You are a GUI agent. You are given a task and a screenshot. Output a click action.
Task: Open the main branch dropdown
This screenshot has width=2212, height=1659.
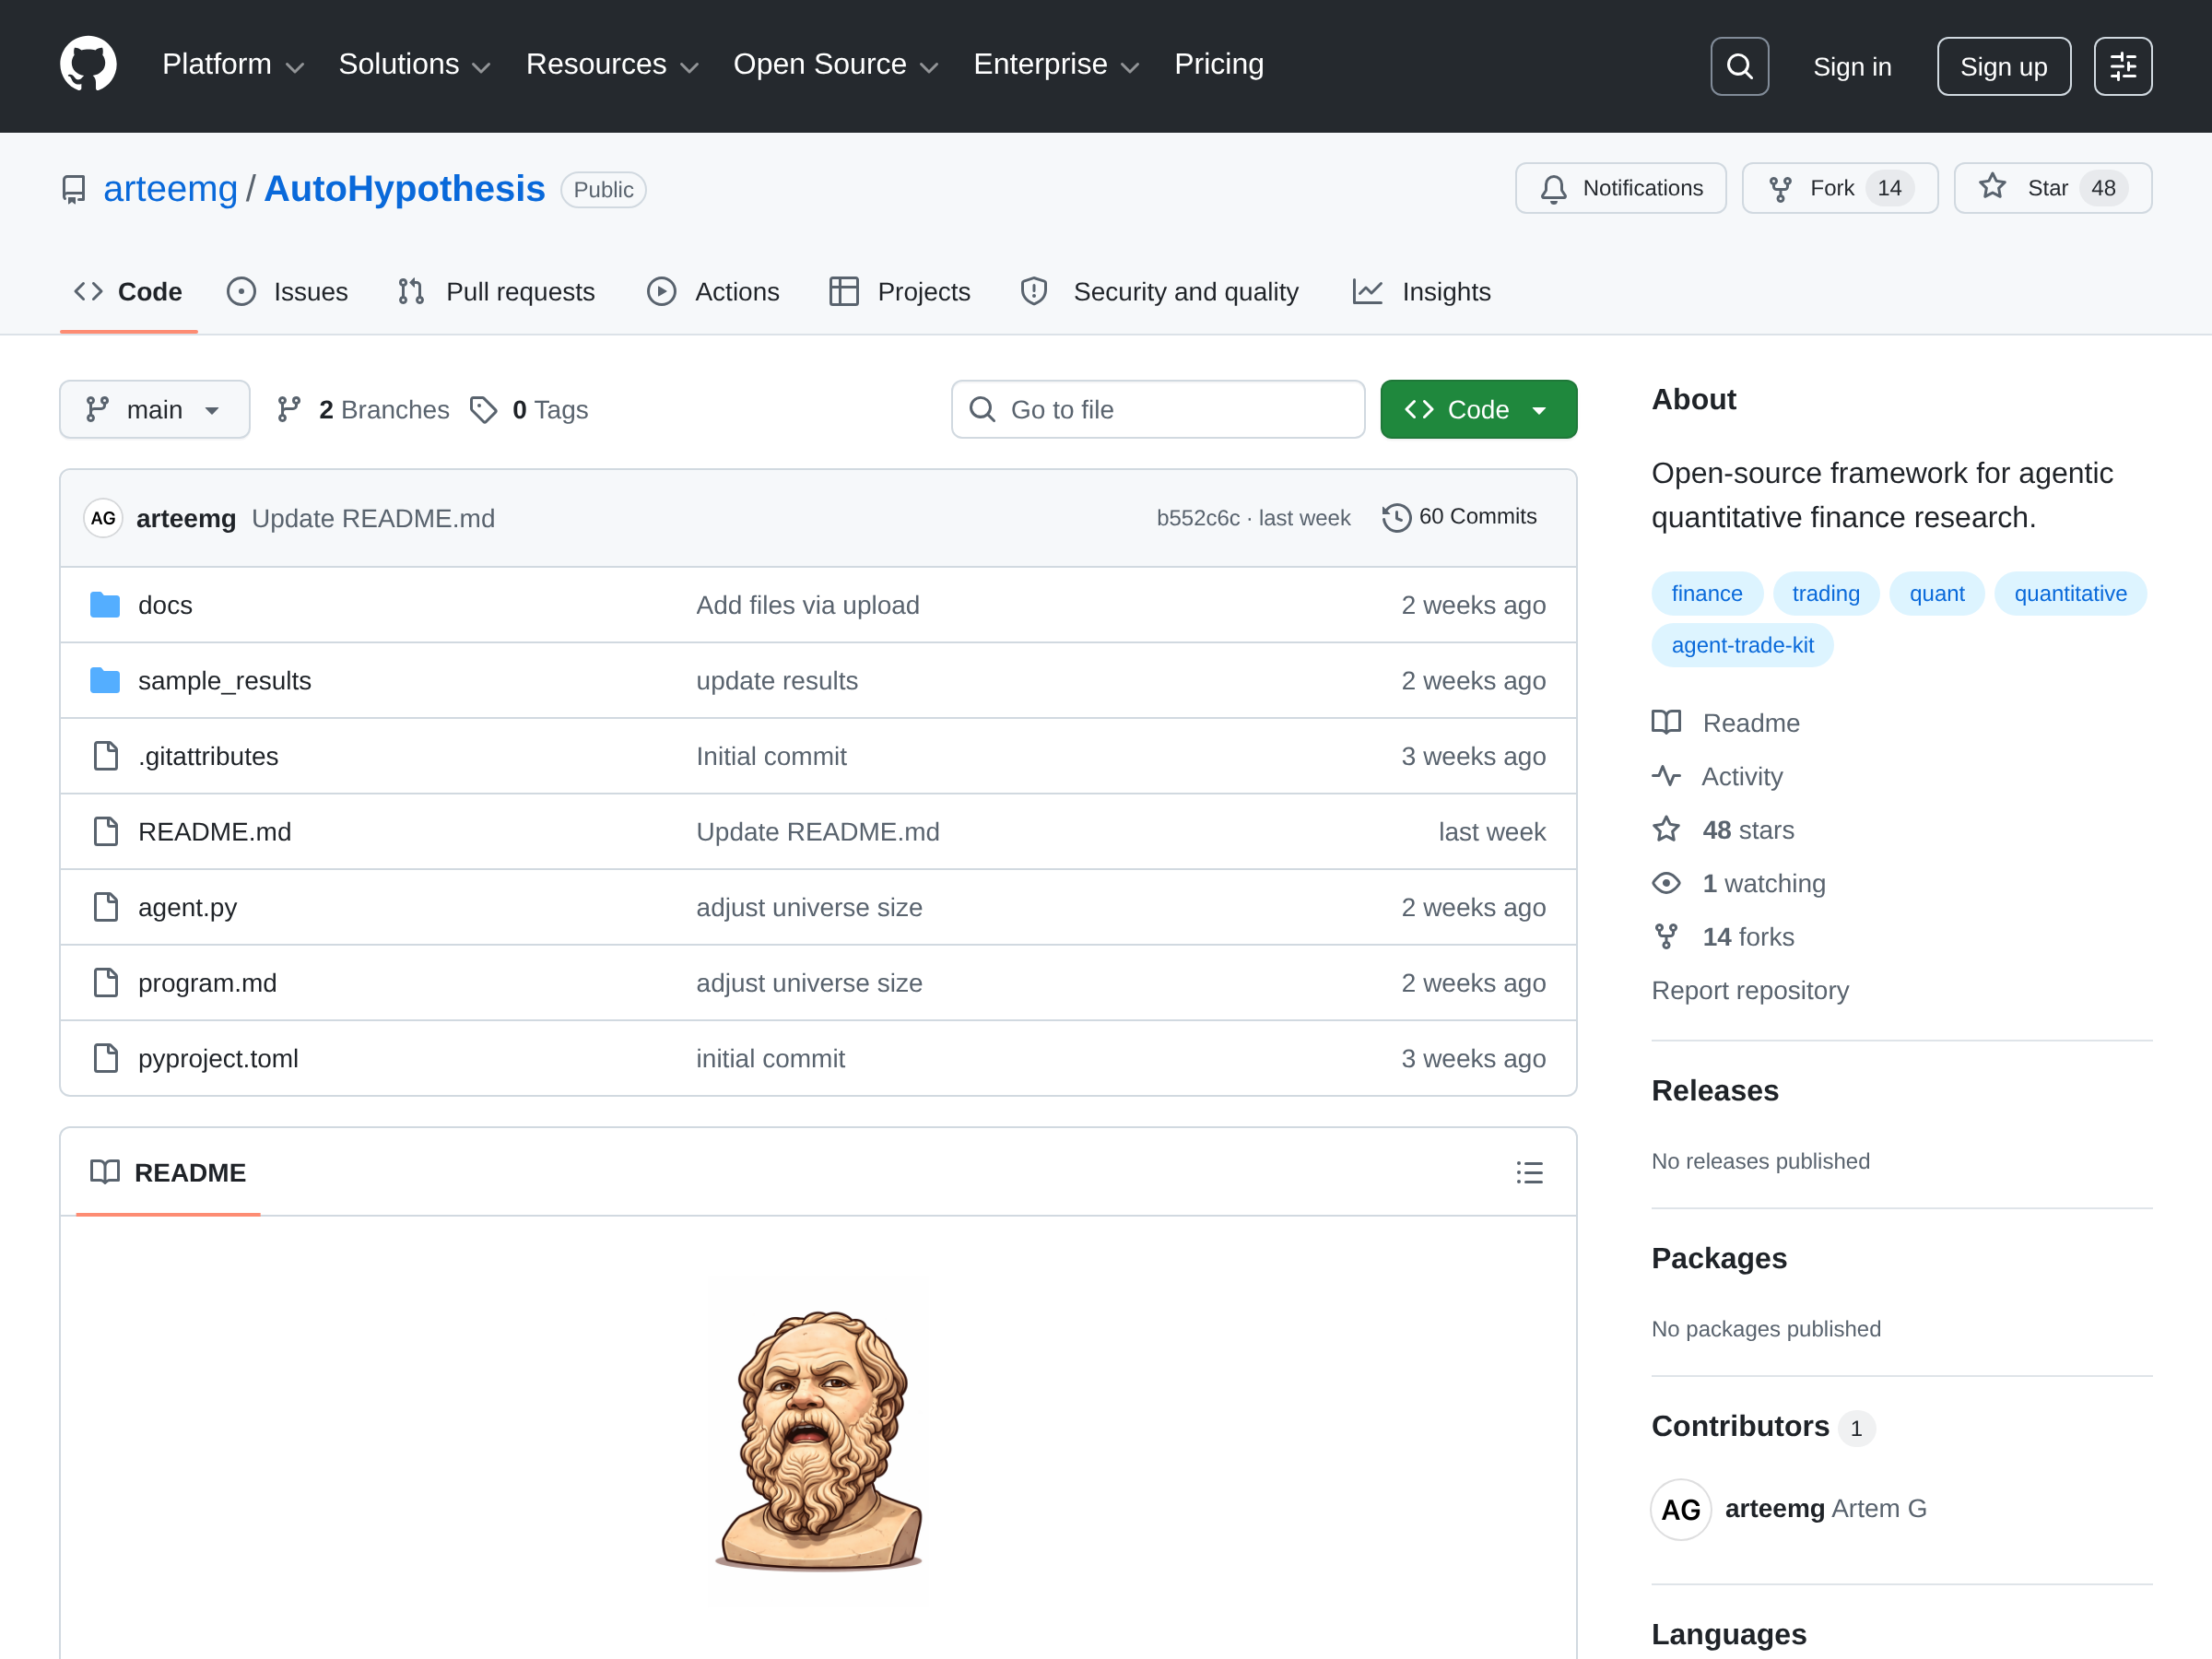(x=154, y=409)
